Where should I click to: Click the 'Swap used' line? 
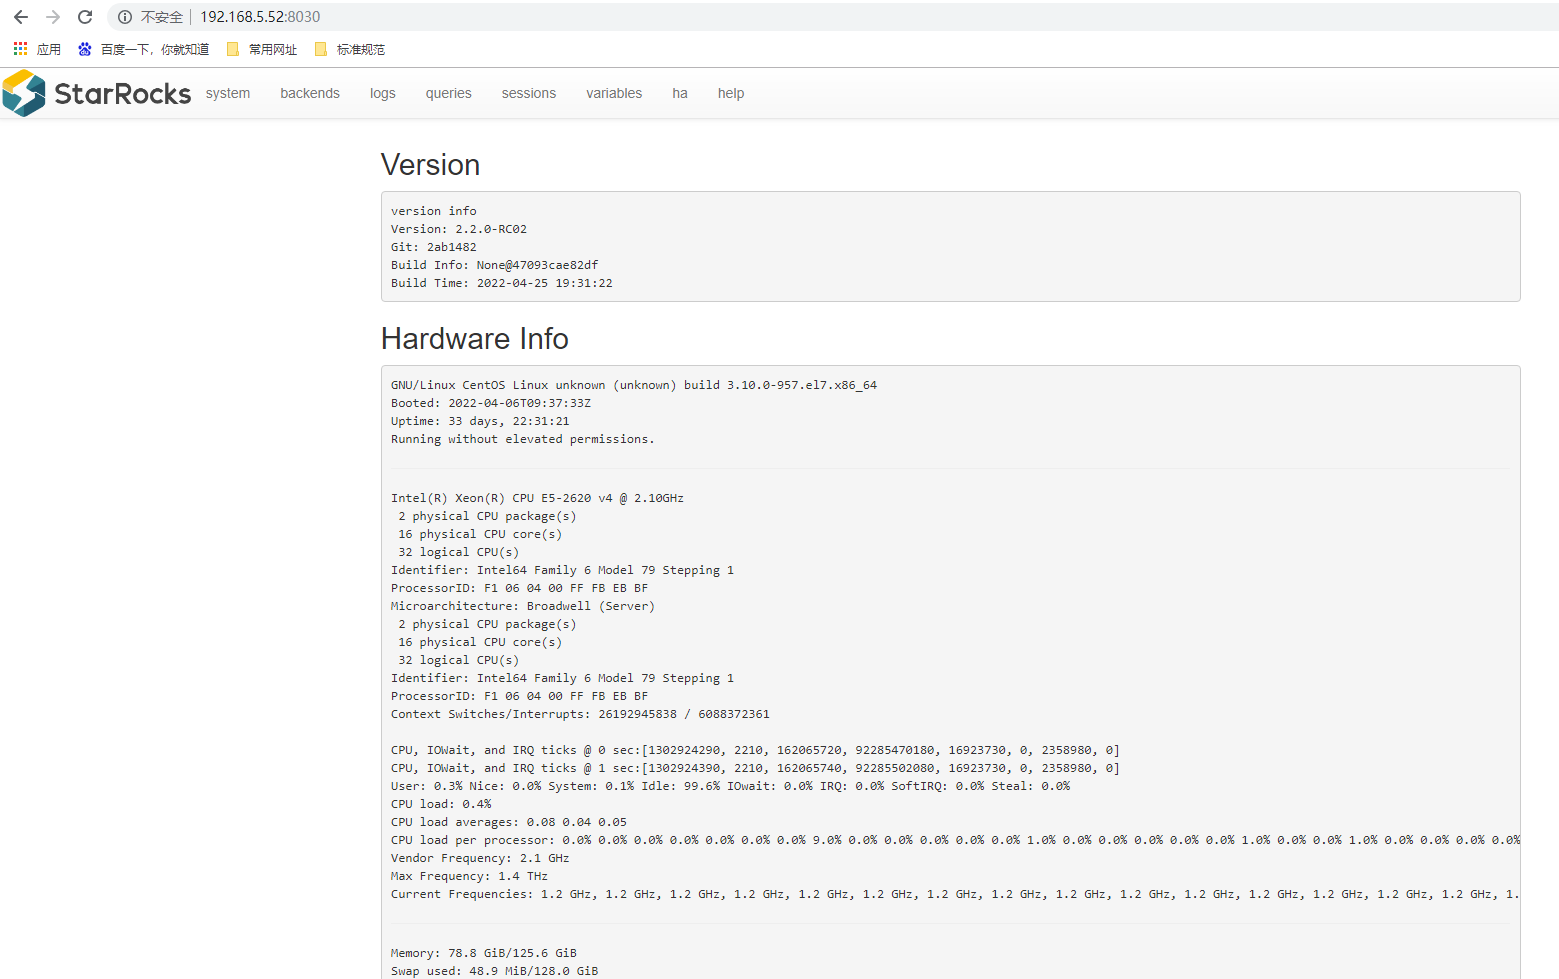coord(495,971)
